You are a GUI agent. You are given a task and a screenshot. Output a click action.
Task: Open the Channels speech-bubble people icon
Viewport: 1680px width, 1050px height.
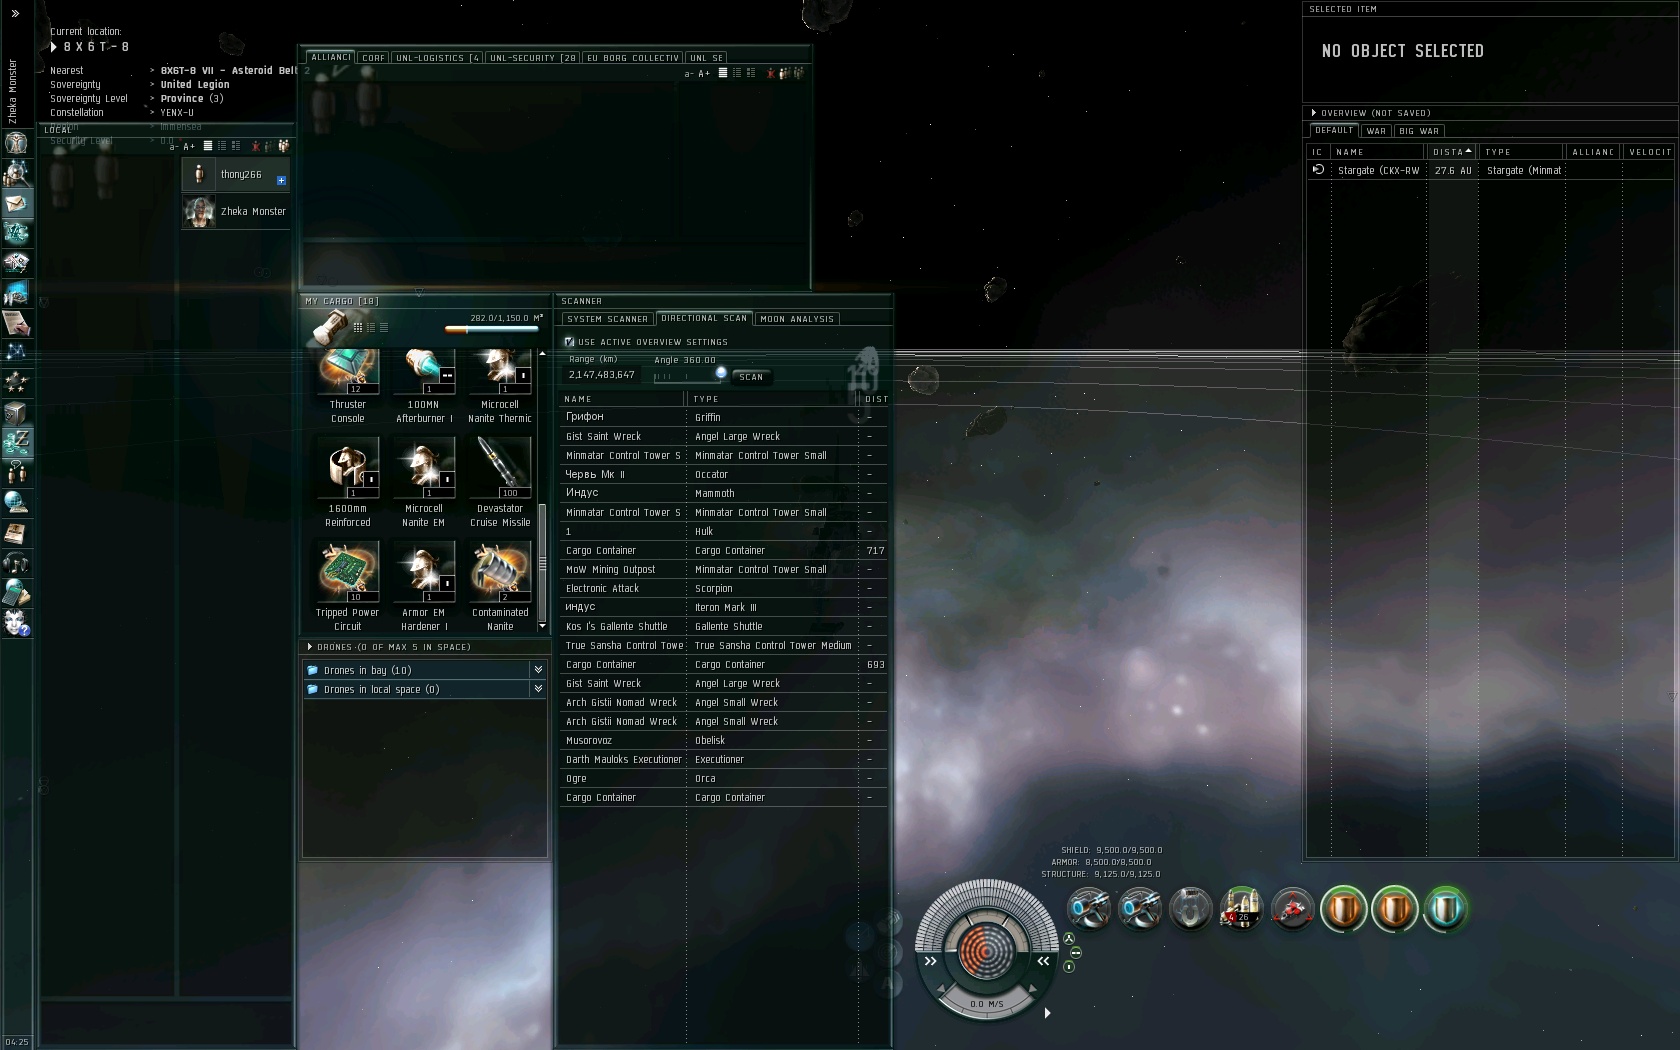coord(16,473)
